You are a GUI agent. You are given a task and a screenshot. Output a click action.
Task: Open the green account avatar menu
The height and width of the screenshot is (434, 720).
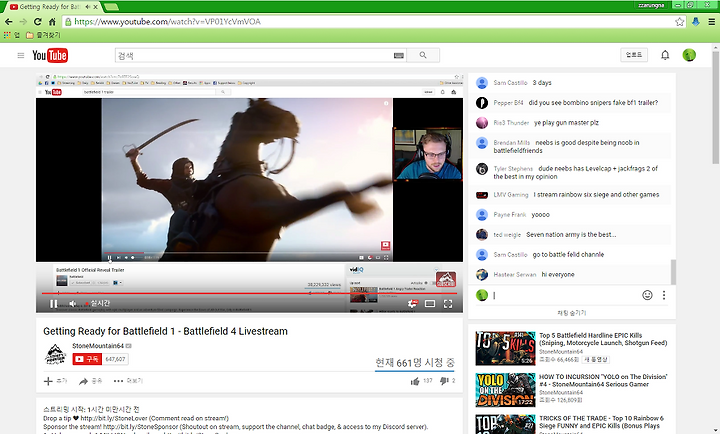689,55
